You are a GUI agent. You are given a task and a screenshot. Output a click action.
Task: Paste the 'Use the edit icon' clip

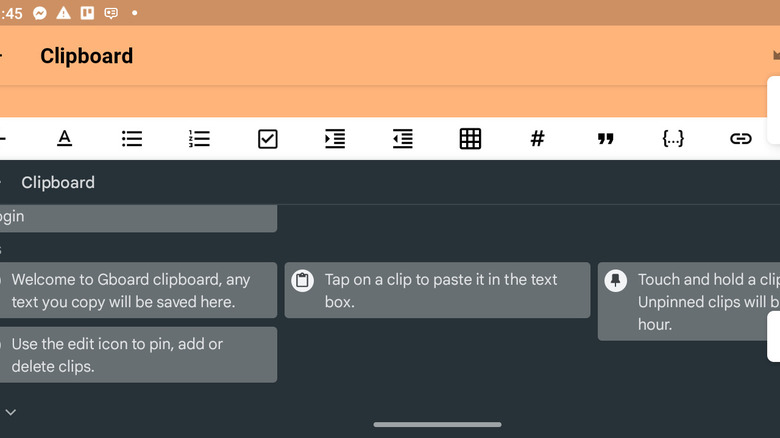[x=135, y=354]
